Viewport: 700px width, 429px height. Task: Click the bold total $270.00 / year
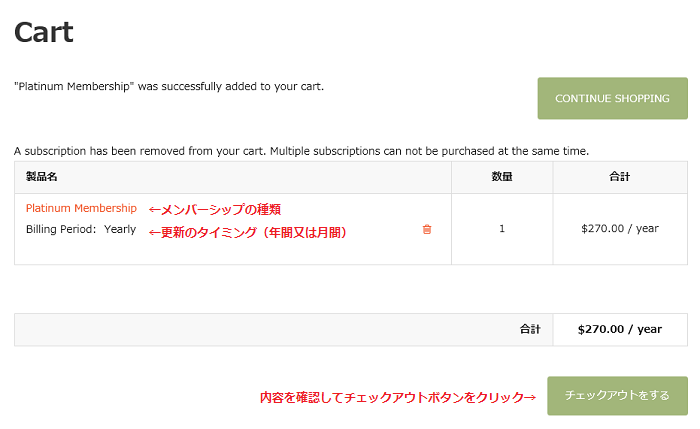tap(620, 329)
